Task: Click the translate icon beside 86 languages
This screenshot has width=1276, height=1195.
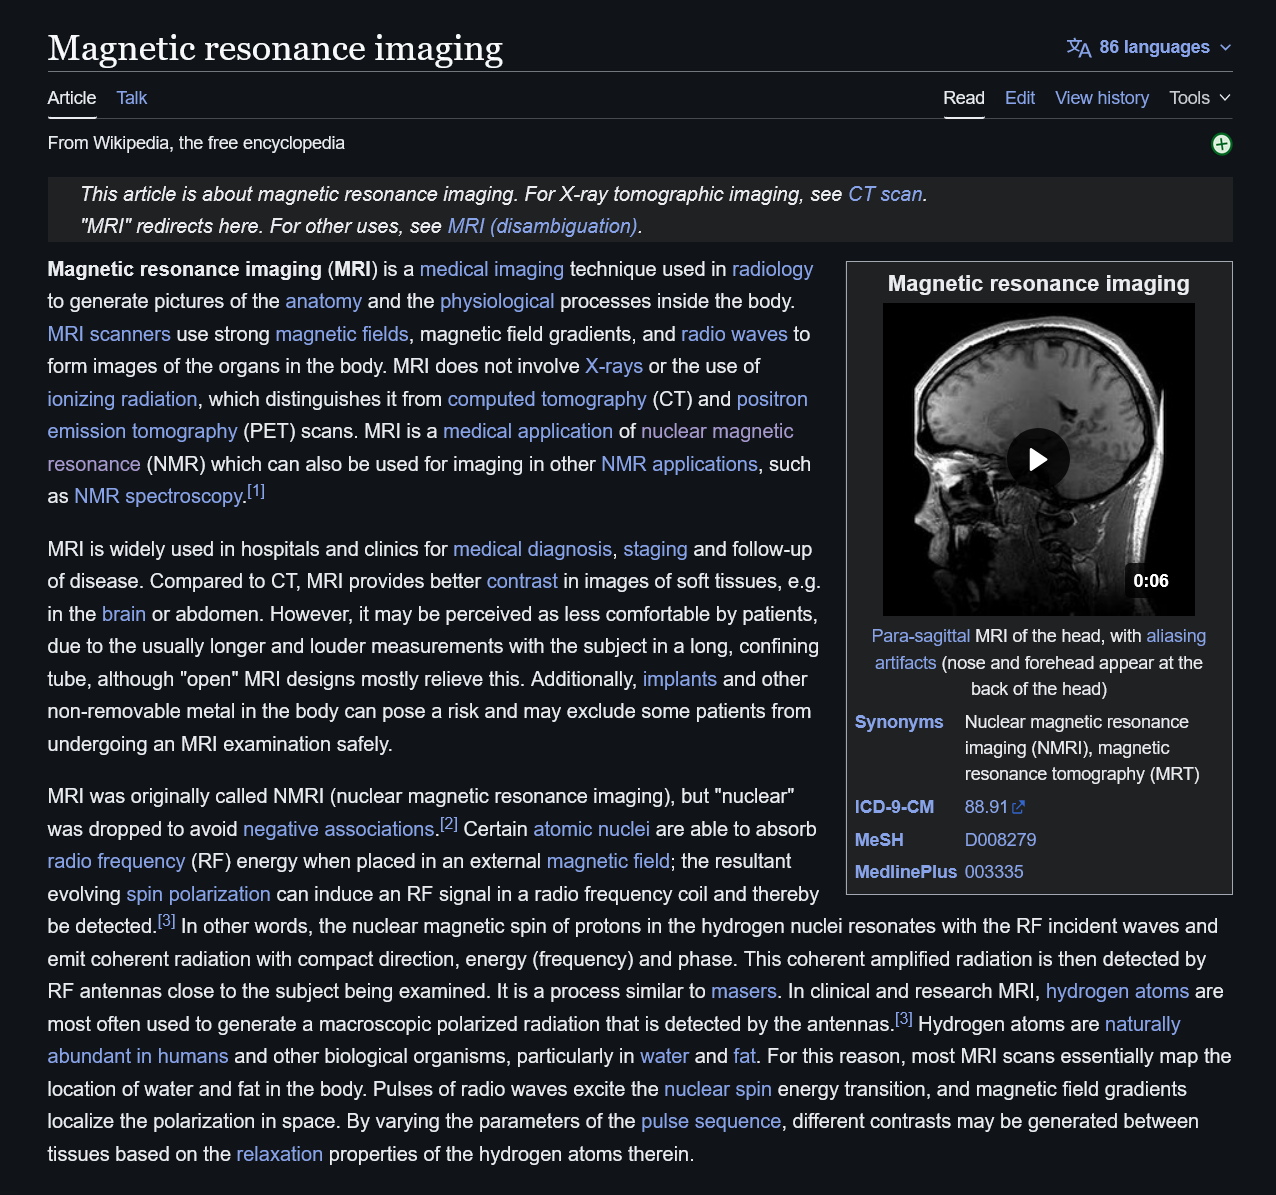Action: [1079, 48]
